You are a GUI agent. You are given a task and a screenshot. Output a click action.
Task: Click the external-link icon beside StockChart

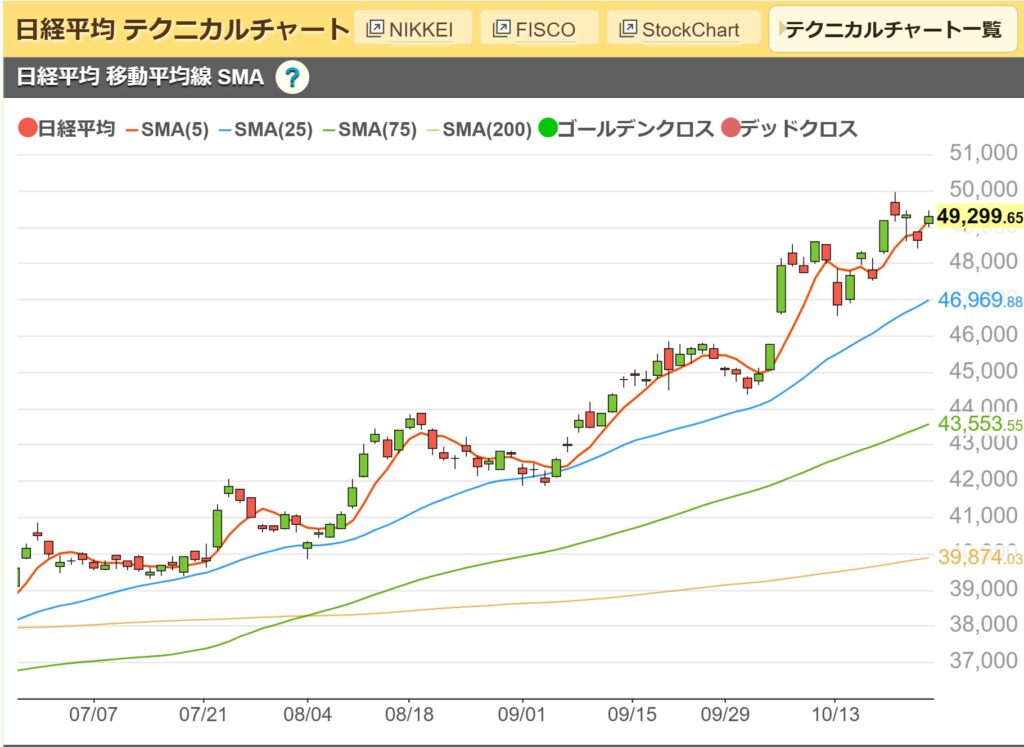tap(628, 29)
